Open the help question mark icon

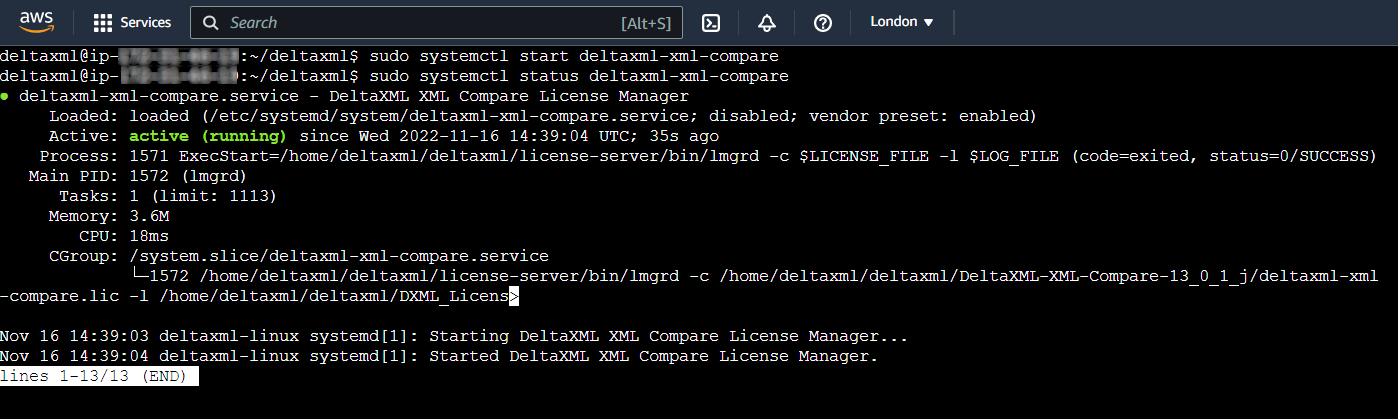pos(823,22)
